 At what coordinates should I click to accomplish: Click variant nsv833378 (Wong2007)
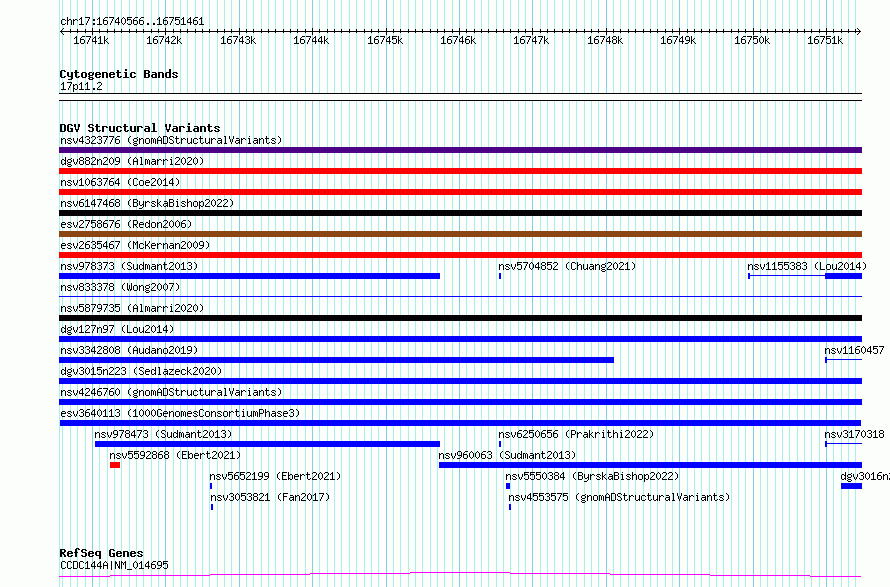coord(120,287)
